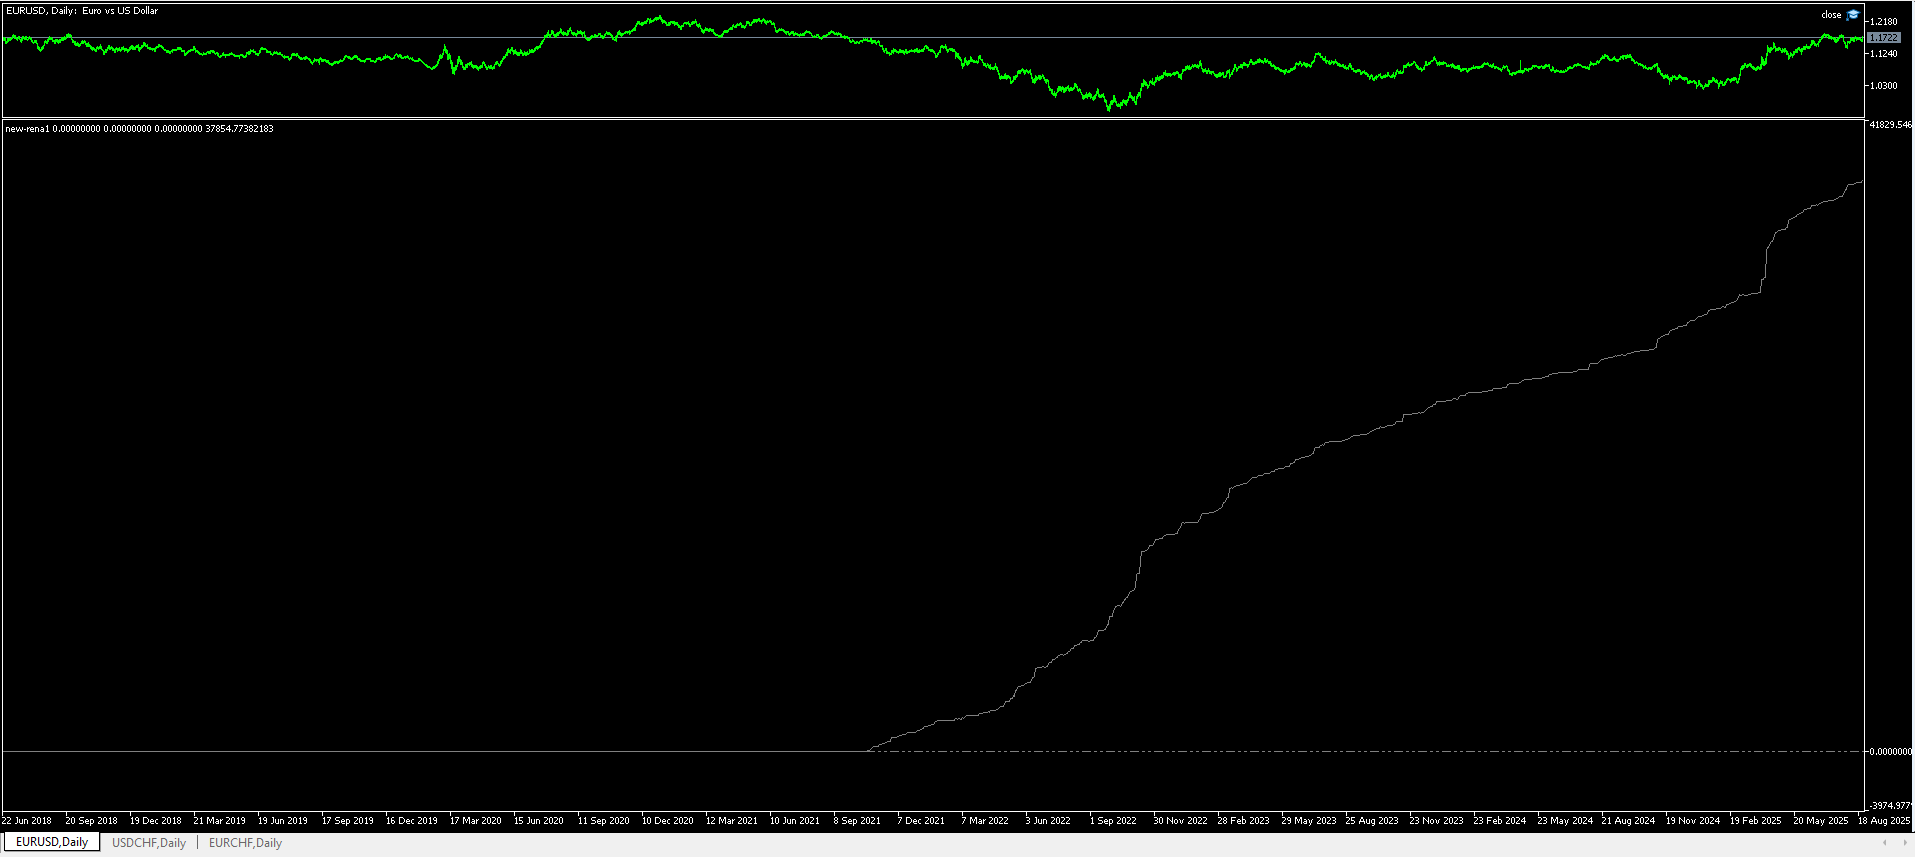Click the 16 Dec 2019 date label
This screenshot has width=1915, height=857.
coord(411,821)
